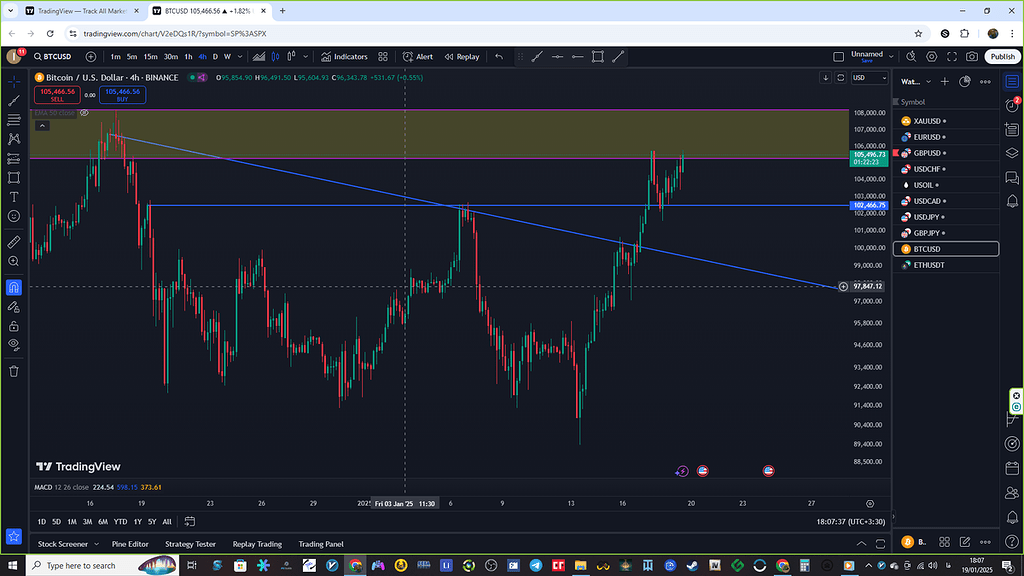Create a new price Alert

(x=418, y=57)
